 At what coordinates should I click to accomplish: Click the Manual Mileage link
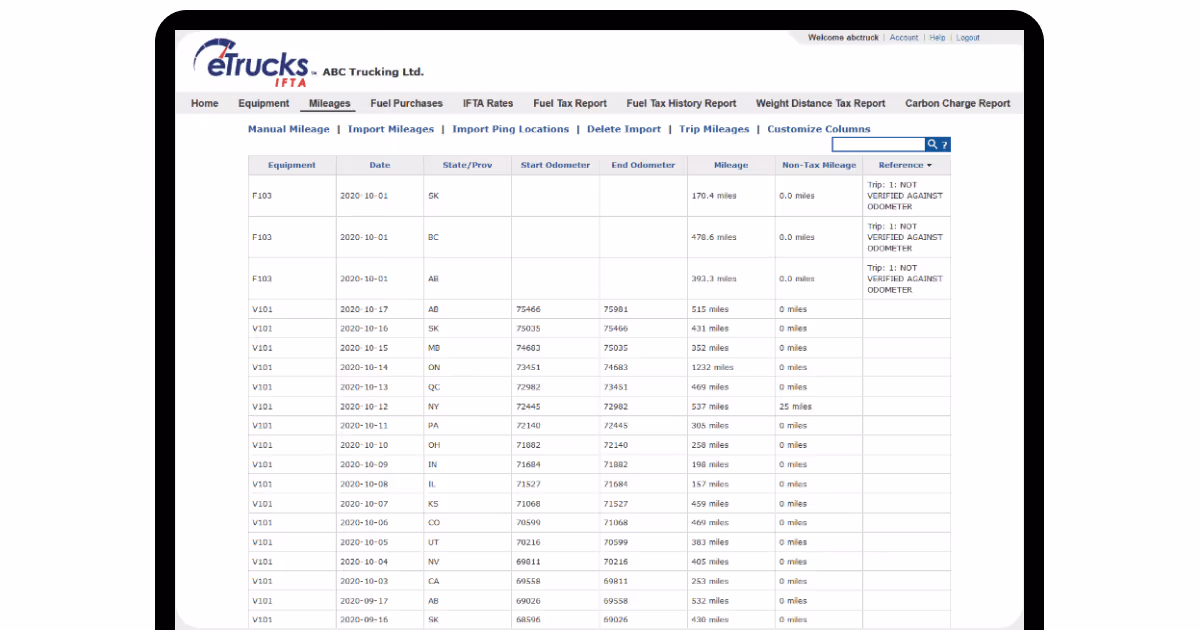pos(288,129)
